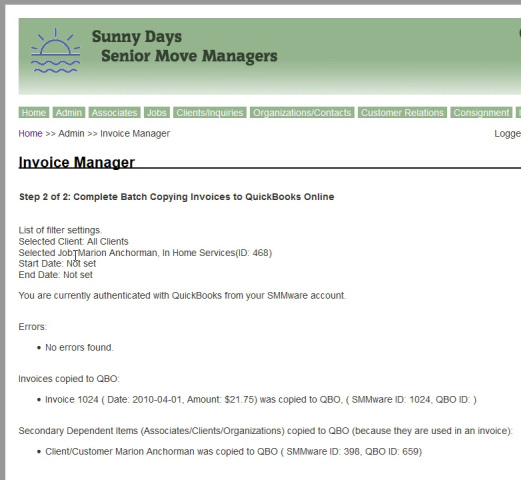This screenshot has width=521, height=480.
Task: Follow the Home breadcrumb link
Action: point(30,134)
